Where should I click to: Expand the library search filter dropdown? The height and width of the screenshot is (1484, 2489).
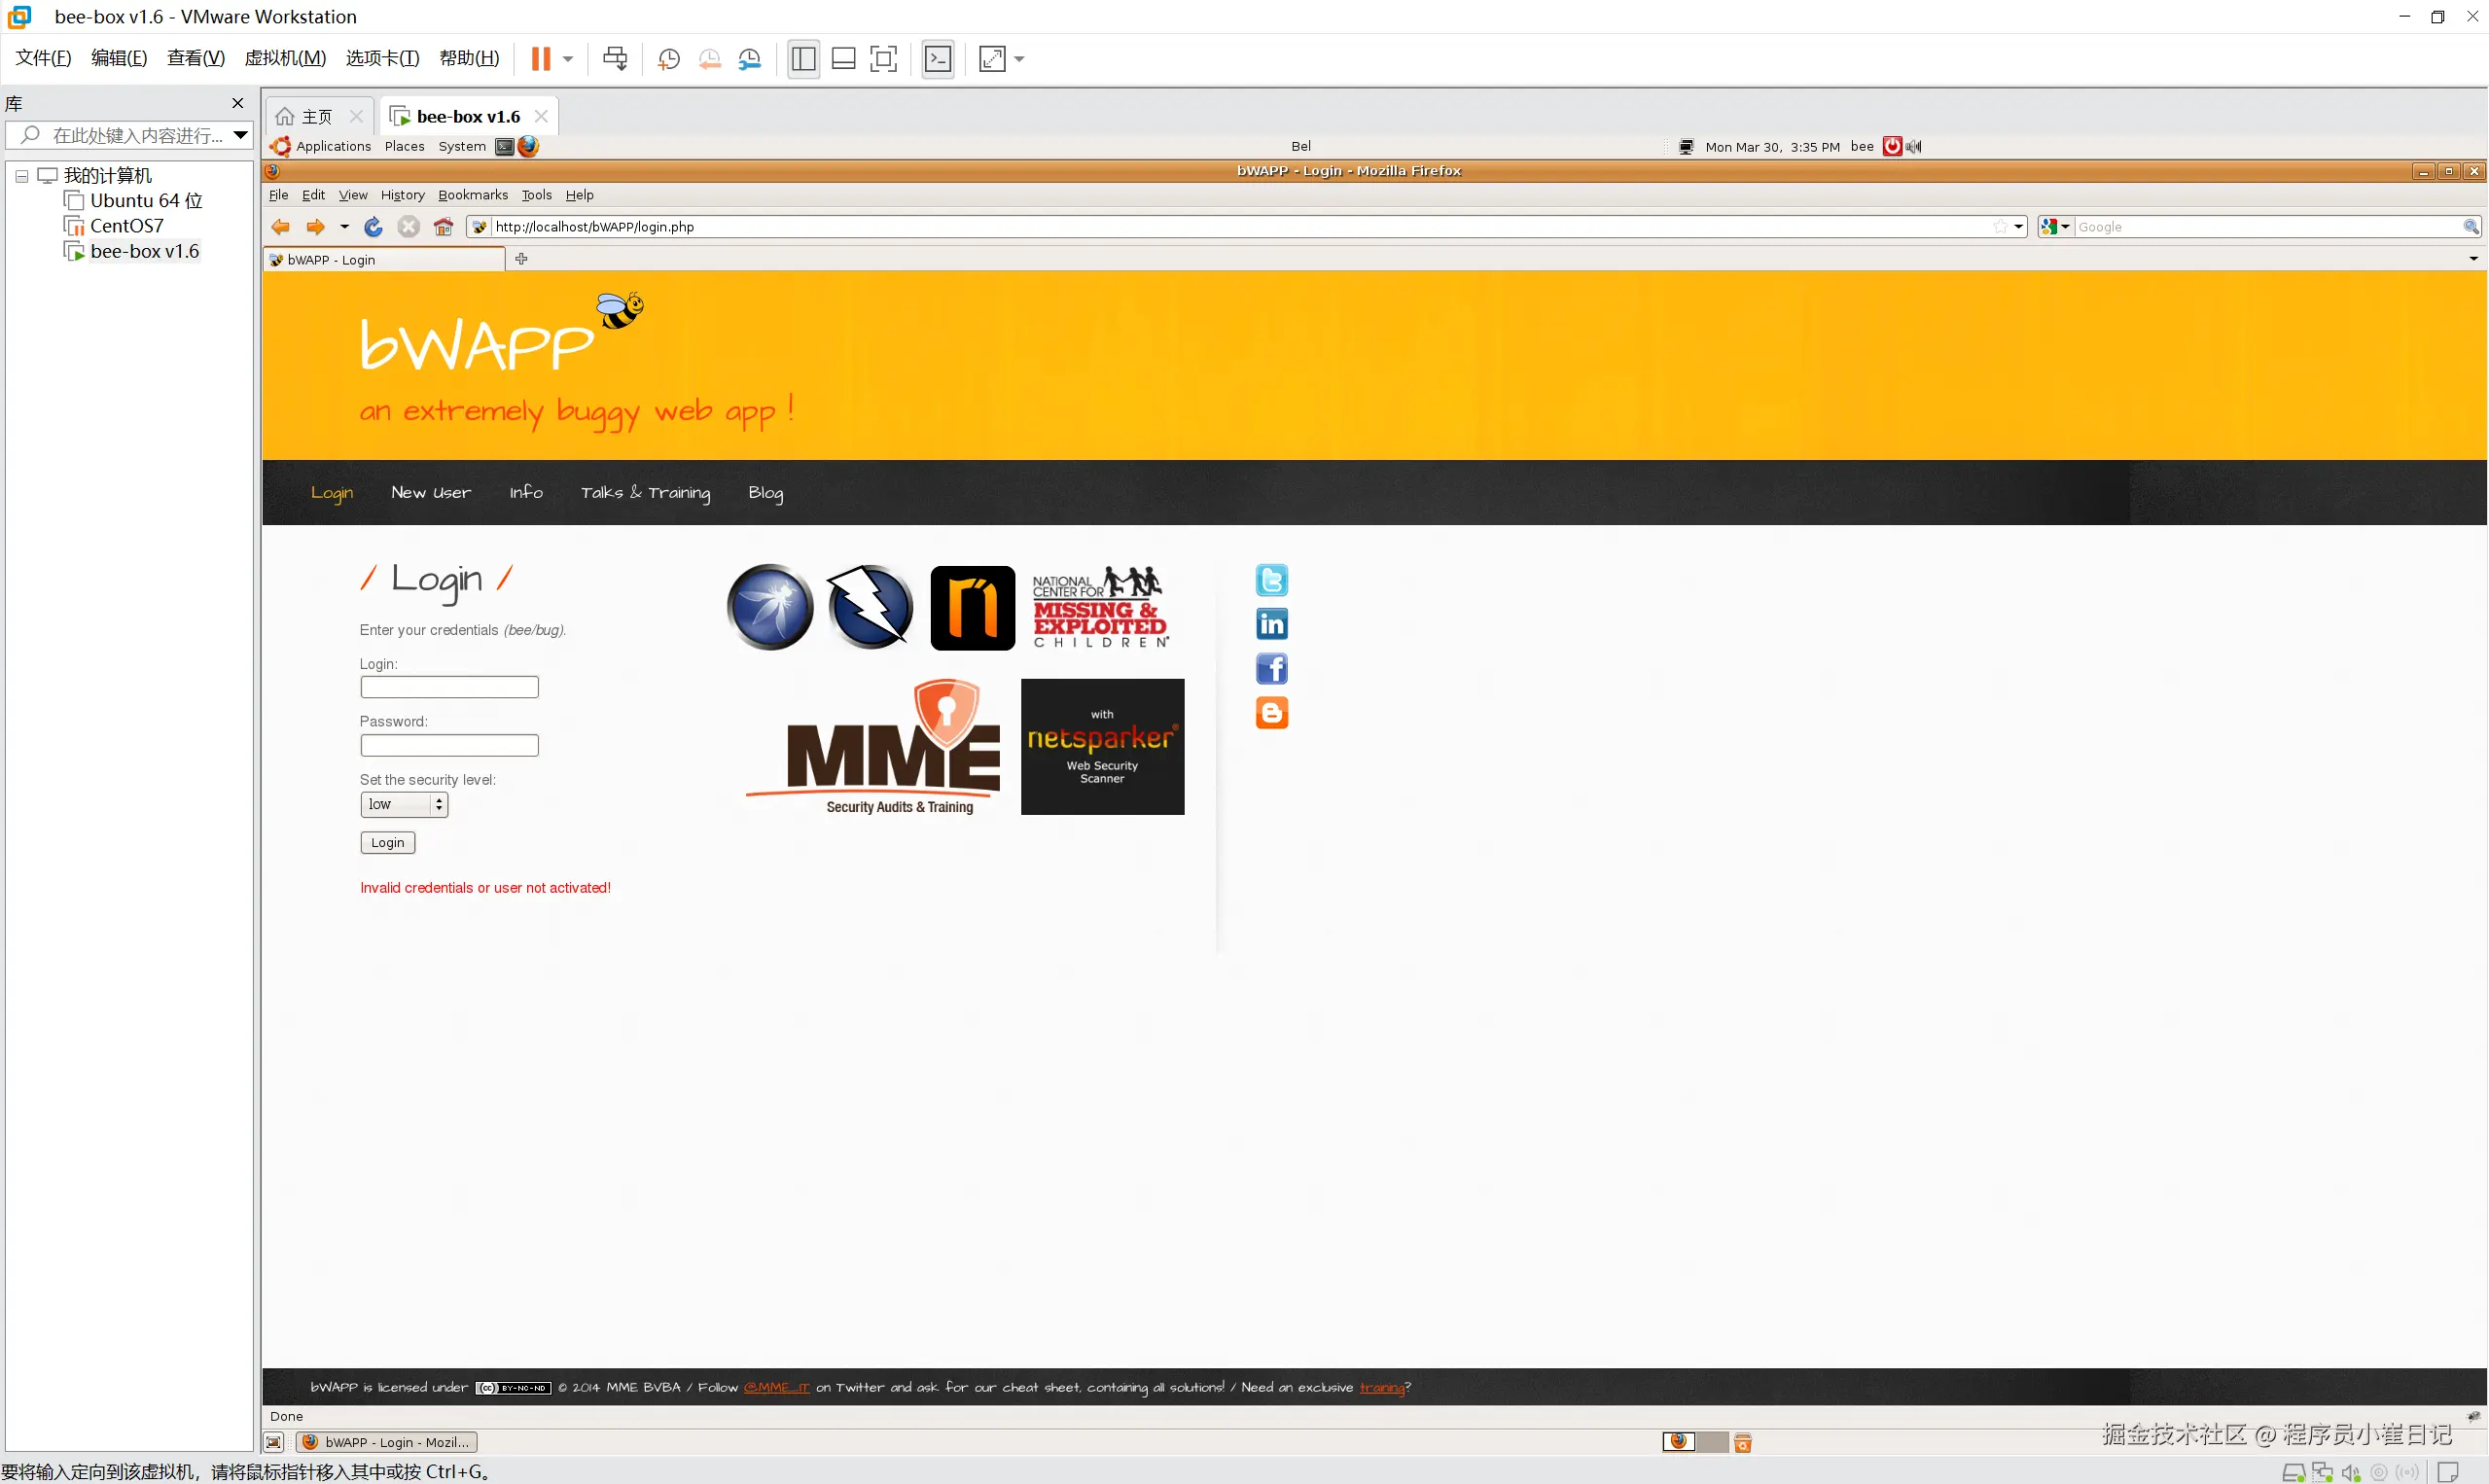(x=240, y=135)
